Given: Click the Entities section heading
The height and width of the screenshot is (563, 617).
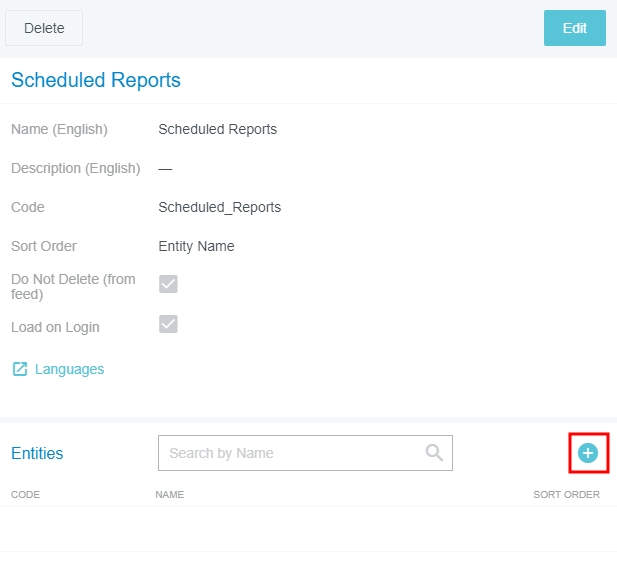Looking at the screenshot, I should [x=37, y=453].
